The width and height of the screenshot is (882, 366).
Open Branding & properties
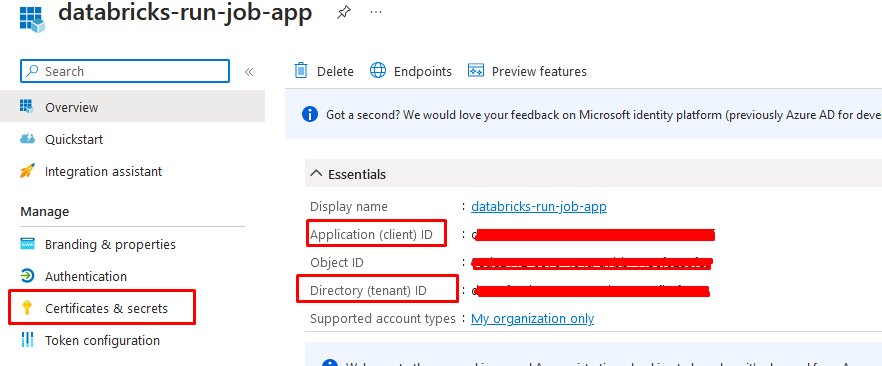pyautogui.click(x=110, y=245)
